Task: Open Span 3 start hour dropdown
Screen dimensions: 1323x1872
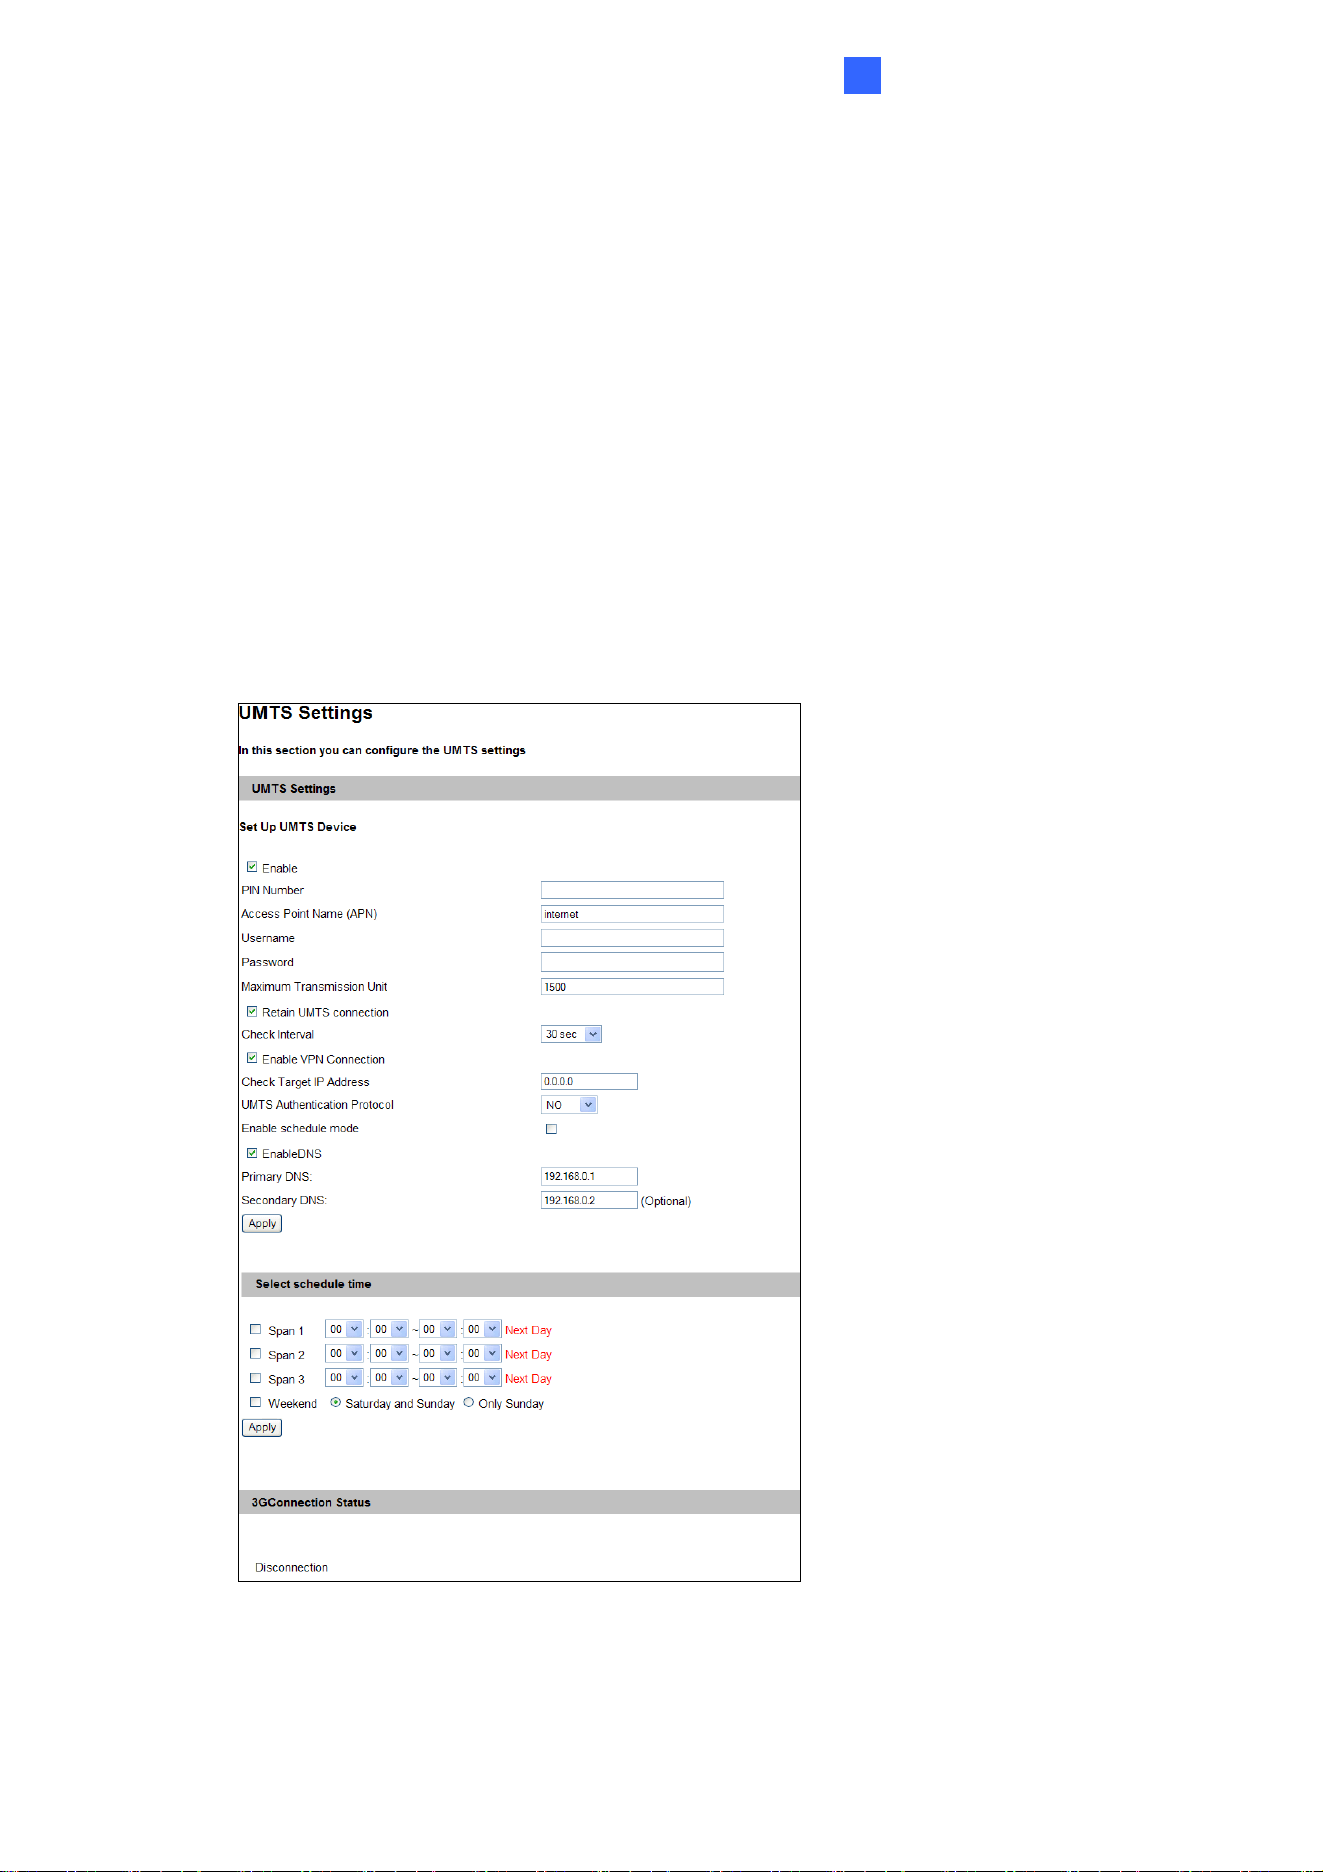Action: tap(344, 1377)
